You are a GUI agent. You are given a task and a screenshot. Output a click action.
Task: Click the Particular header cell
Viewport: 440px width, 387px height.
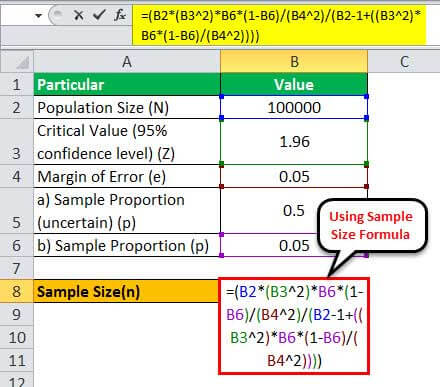pos(127,84)
